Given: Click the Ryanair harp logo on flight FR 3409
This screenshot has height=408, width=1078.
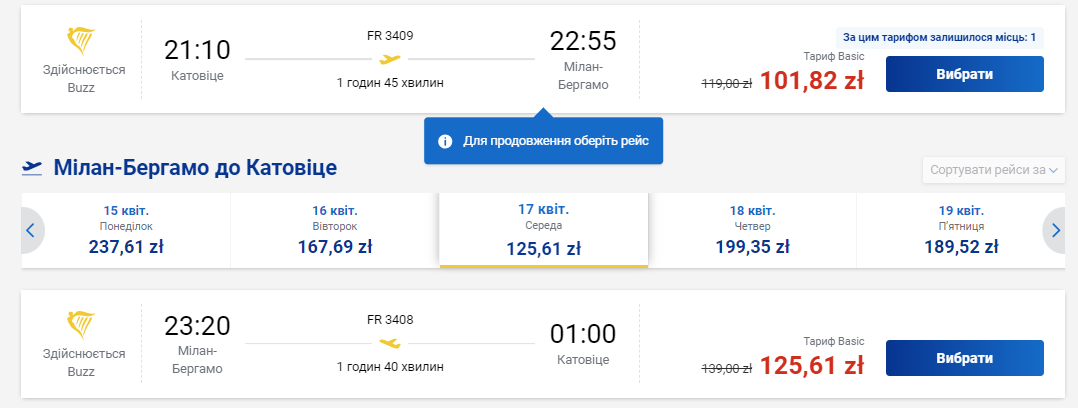Looking at the screenshot, I should pyautogui.click(x=81, y=41).
